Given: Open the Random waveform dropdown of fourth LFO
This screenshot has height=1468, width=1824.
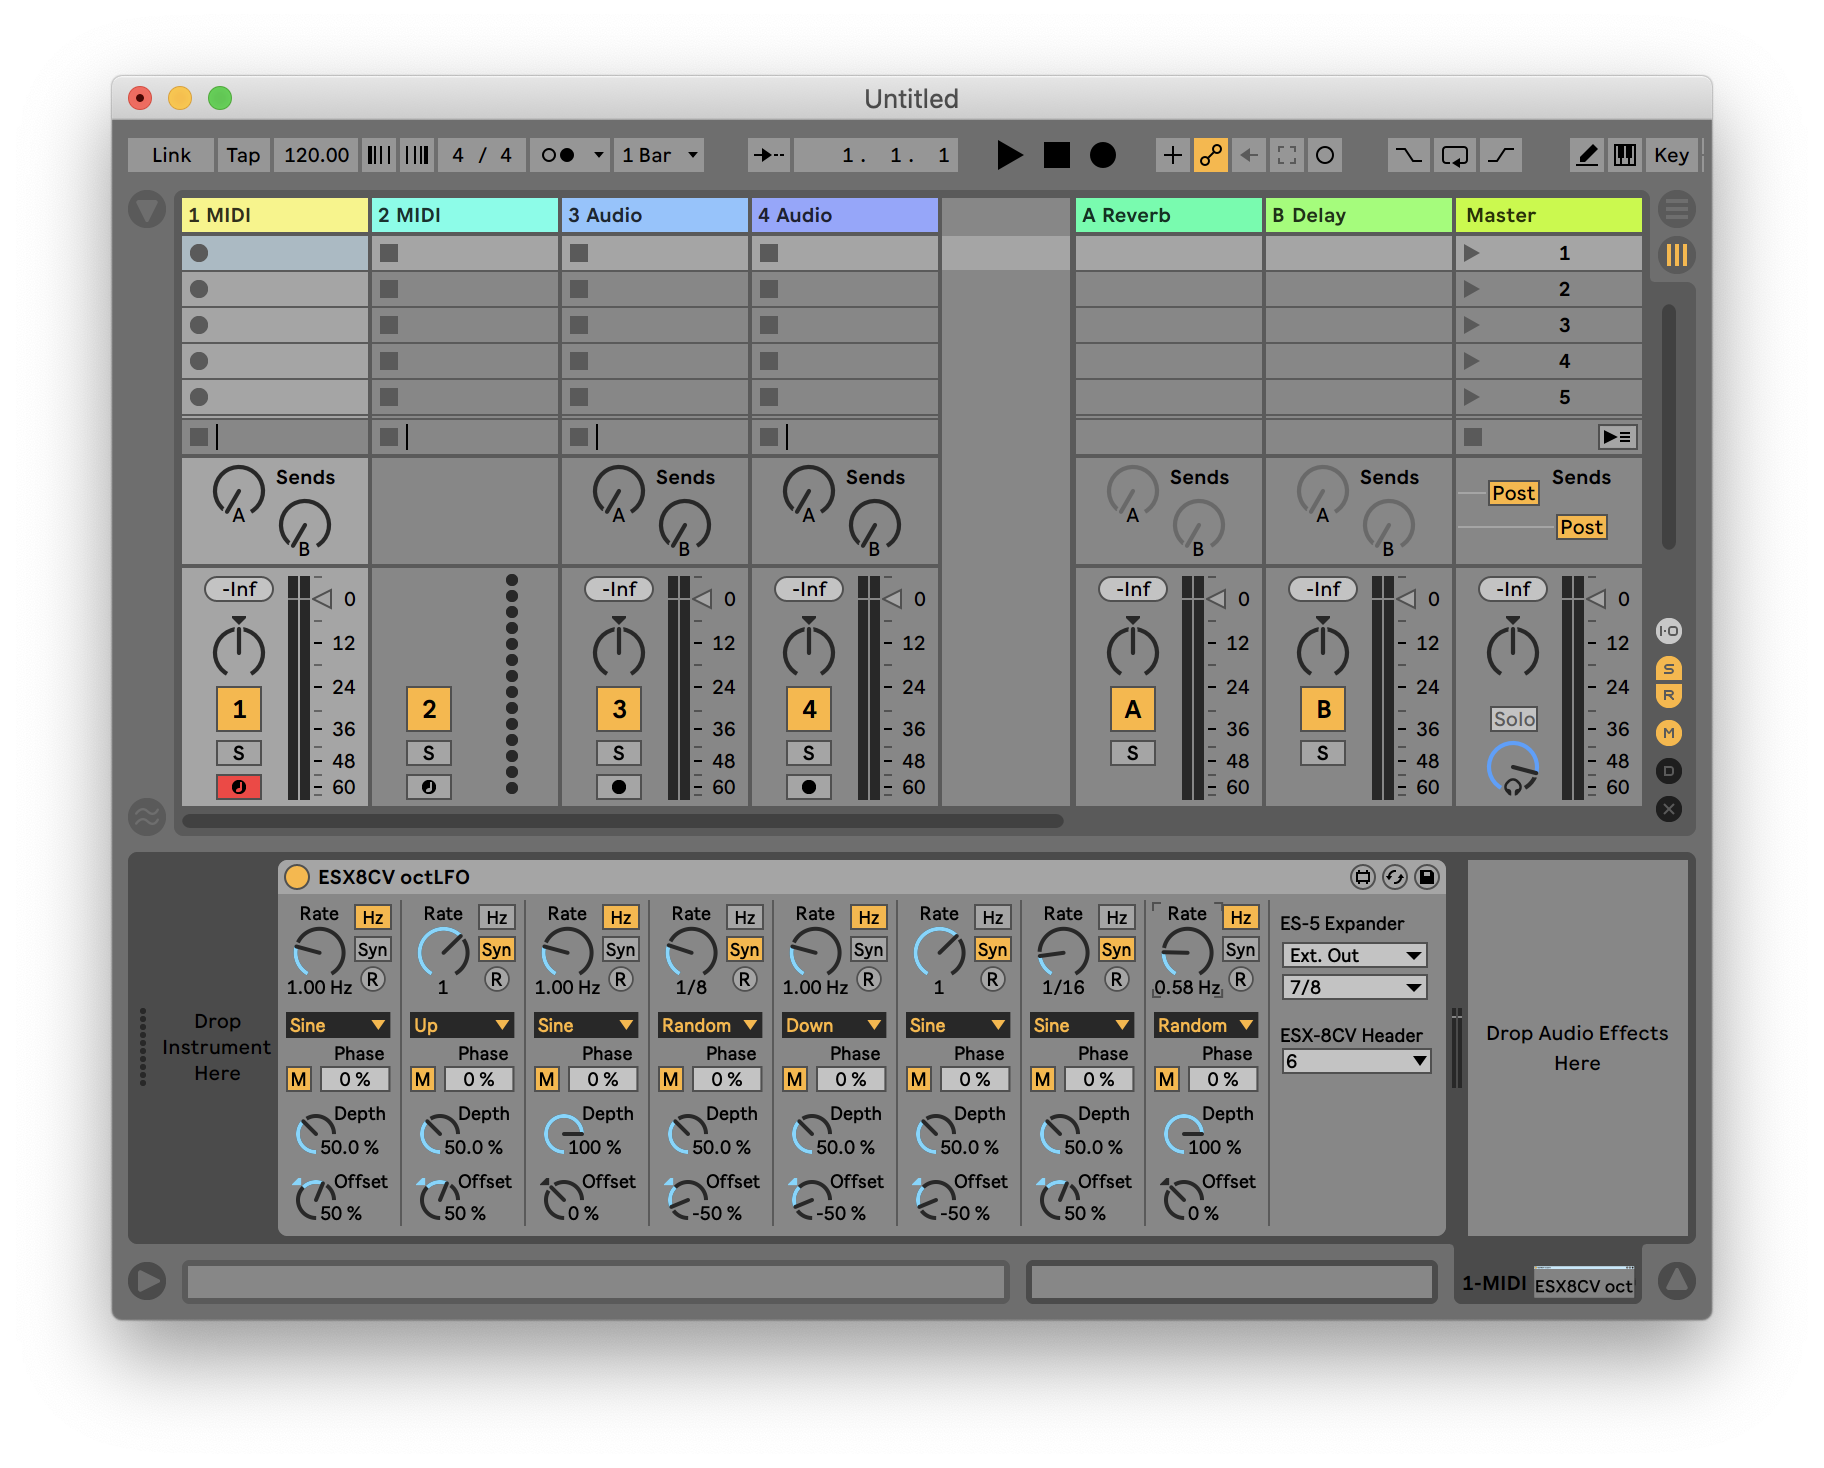Looking at the screenshot, I should (709, 1025).
